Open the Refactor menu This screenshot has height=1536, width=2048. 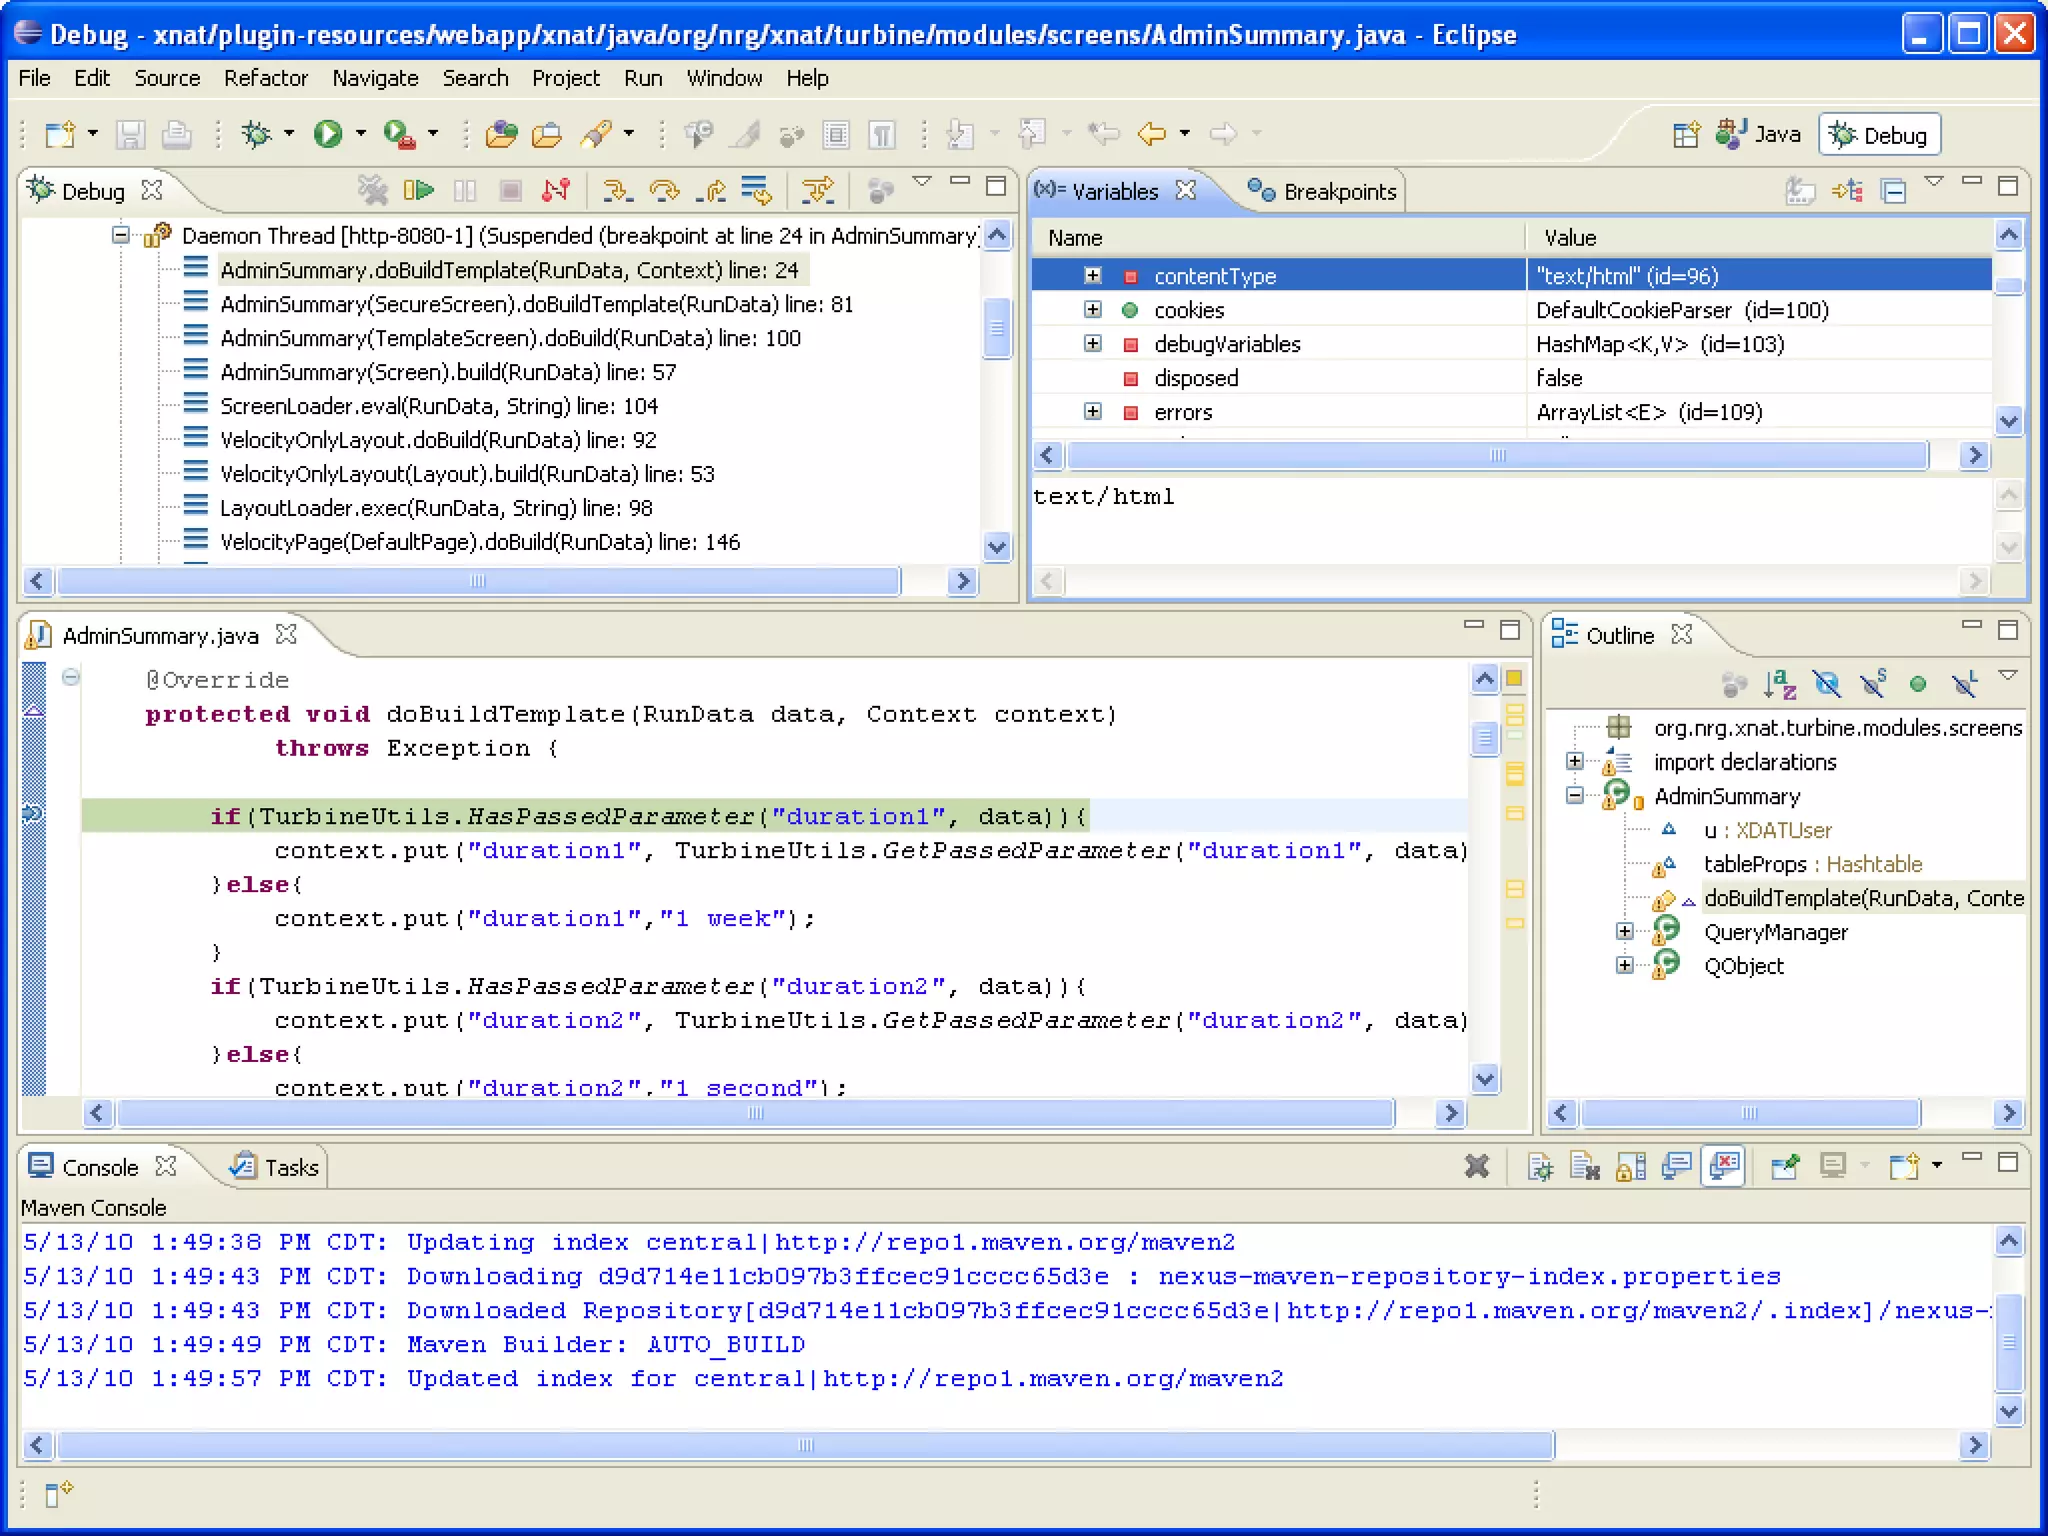tap(266, 78)
